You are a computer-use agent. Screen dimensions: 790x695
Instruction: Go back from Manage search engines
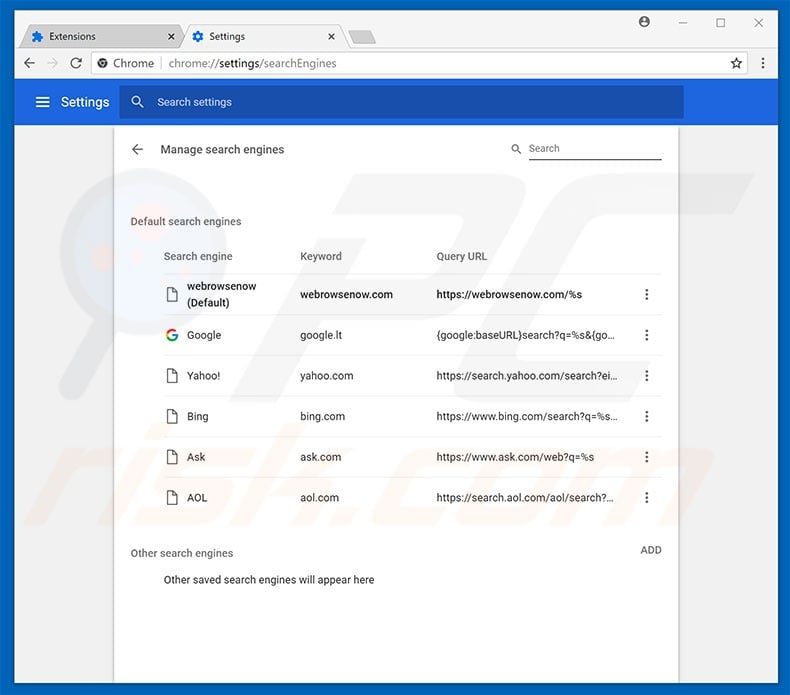tap(138, 149)
